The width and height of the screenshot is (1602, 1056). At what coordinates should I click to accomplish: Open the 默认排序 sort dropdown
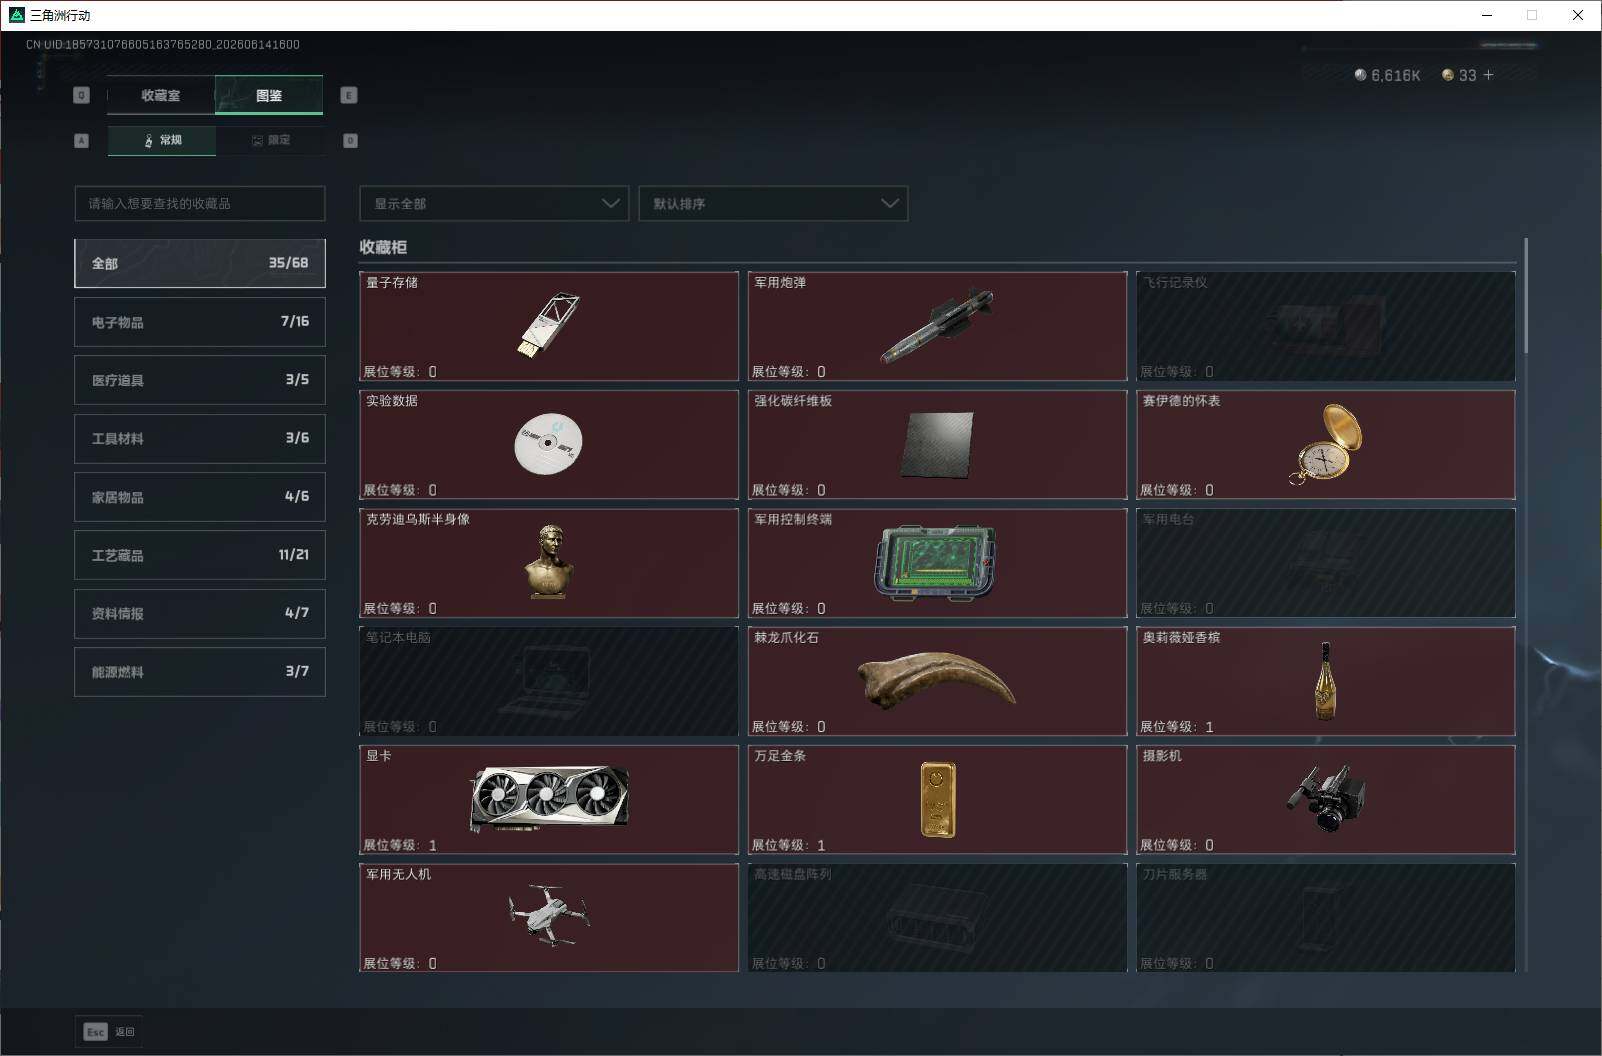[773, 203]
